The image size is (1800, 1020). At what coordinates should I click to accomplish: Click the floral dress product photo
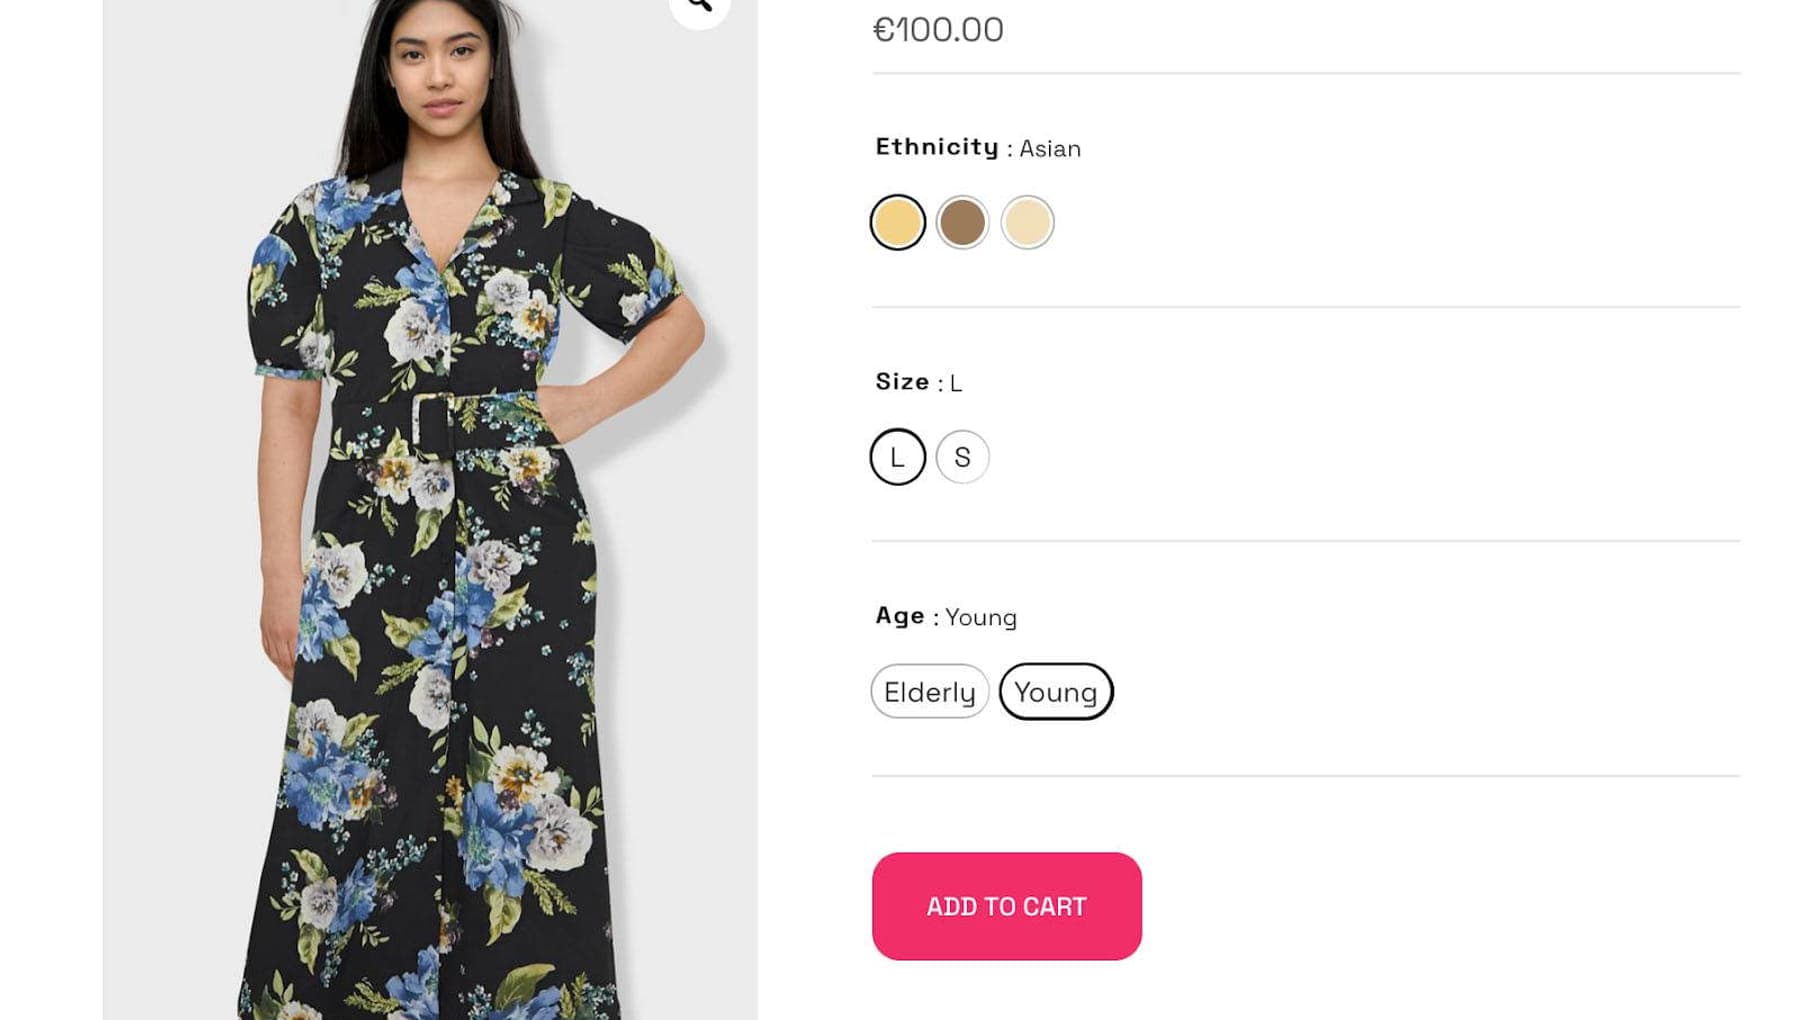coord(430,600)
